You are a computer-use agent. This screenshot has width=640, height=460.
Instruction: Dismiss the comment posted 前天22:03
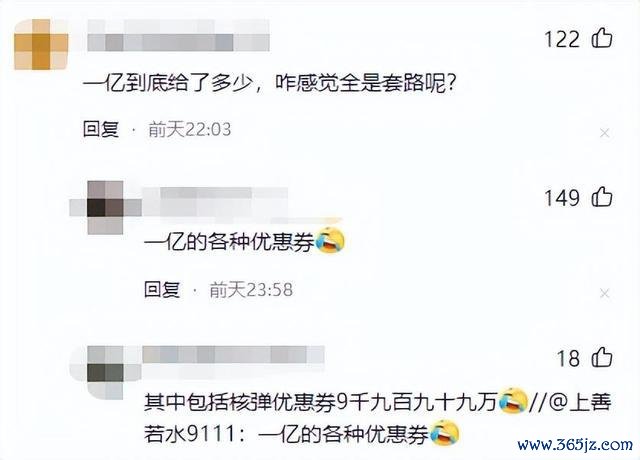[604, 133]
